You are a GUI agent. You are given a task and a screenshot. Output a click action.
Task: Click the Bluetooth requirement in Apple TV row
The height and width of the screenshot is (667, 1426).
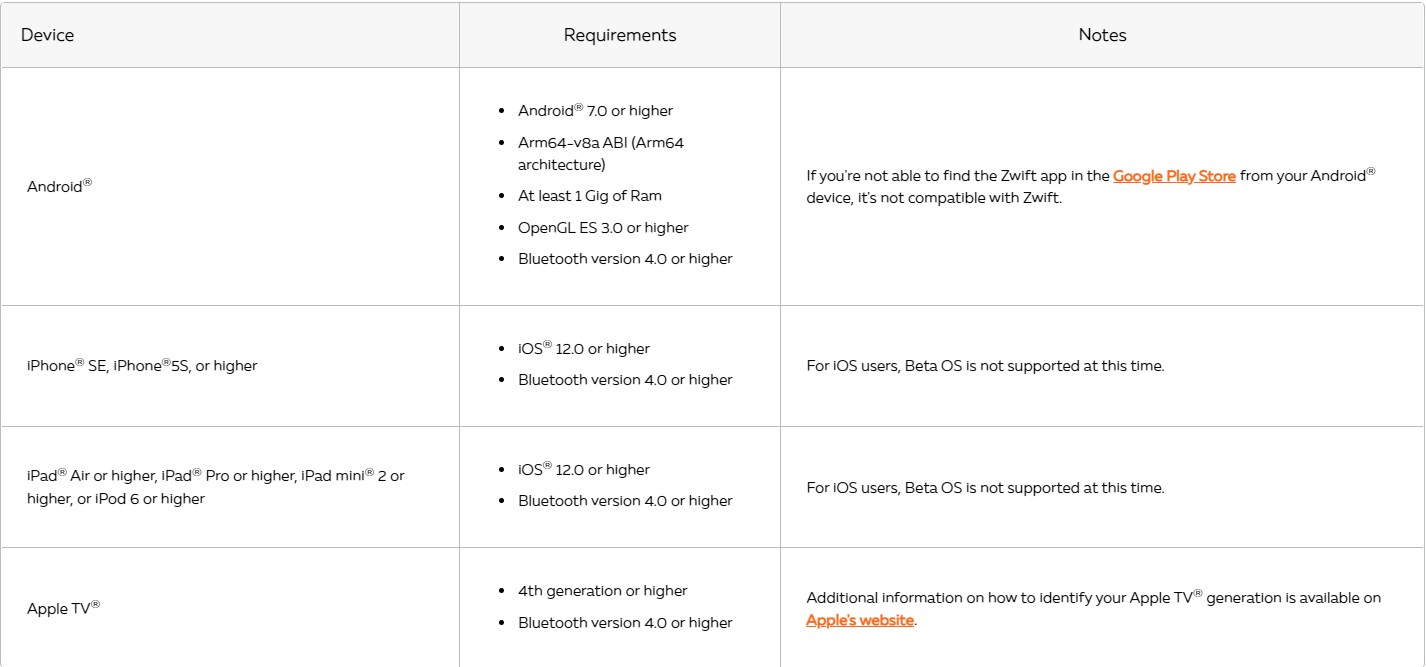(625, 623)
